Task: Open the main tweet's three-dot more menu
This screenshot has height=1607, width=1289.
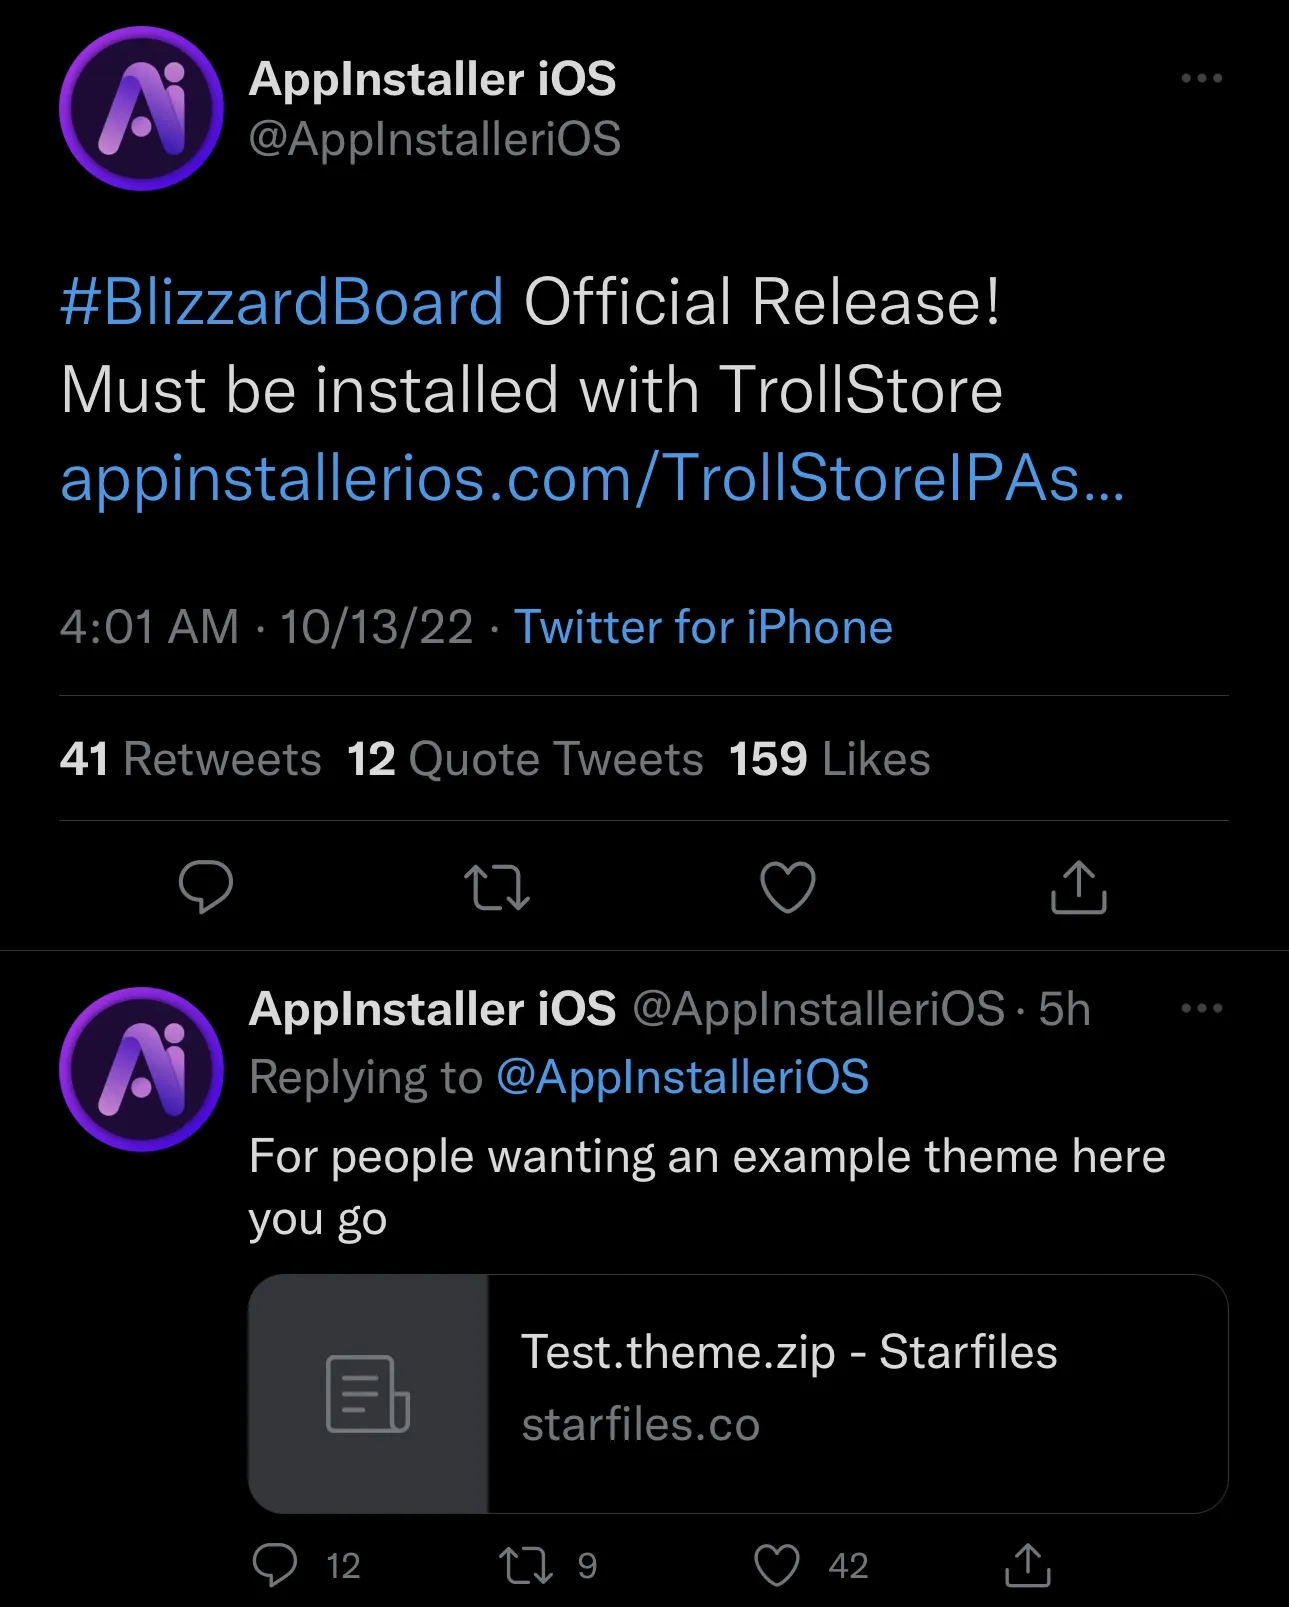Action: [1201, 78]
